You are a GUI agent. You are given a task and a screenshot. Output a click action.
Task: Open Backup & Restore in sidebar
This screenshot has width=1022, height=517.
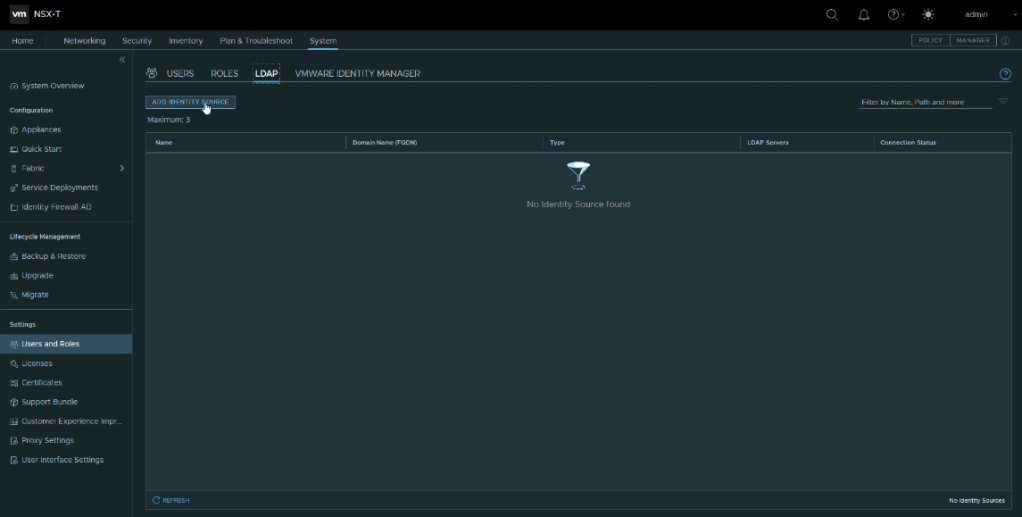(x=53, y=256)
